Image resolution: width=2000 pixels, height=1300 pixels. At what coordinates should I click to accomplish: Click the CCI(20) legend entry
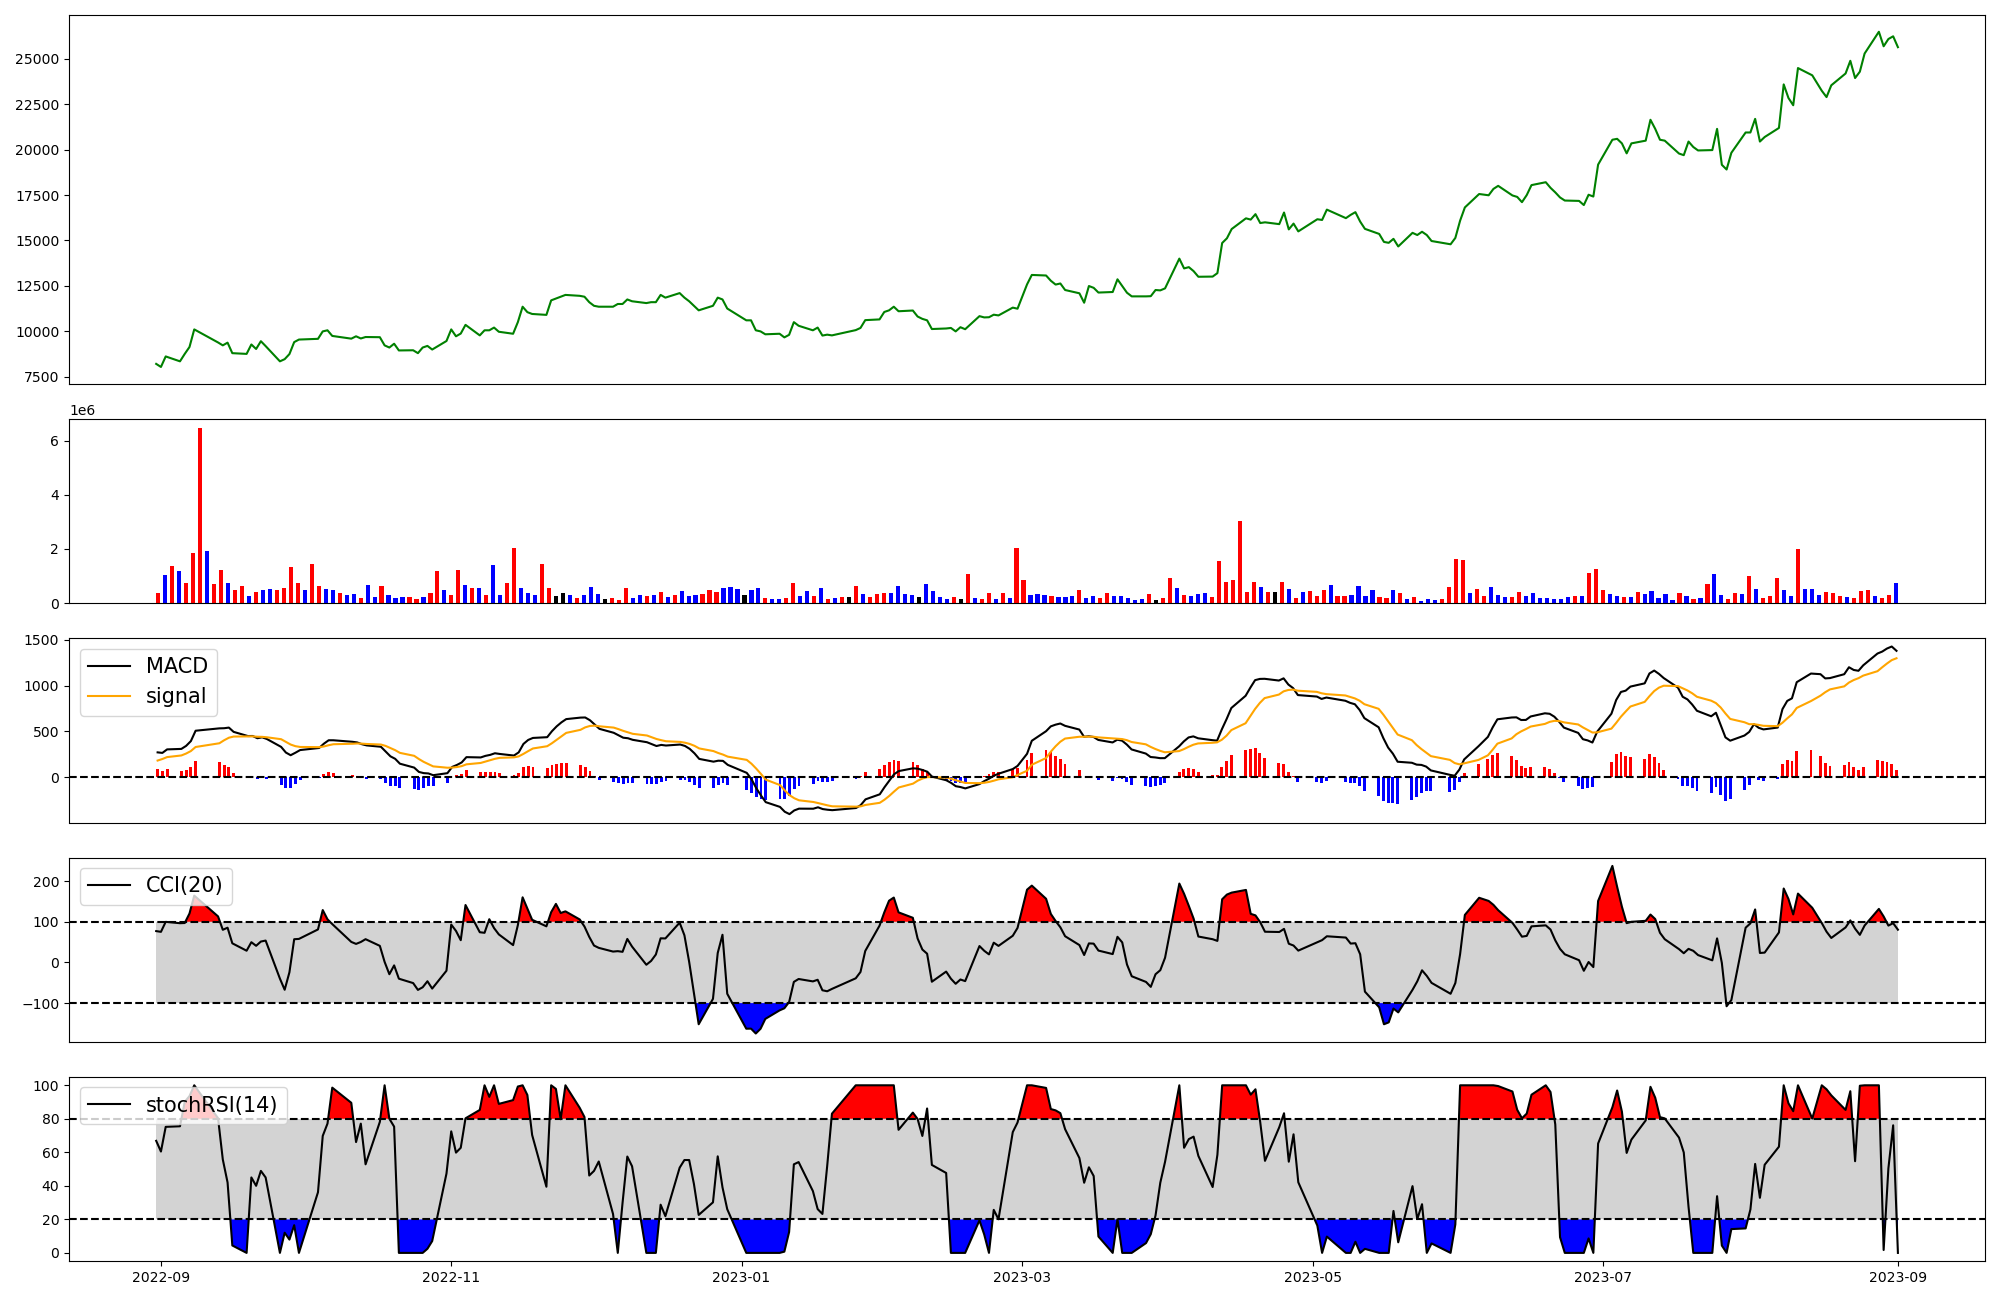coord(183,885)
